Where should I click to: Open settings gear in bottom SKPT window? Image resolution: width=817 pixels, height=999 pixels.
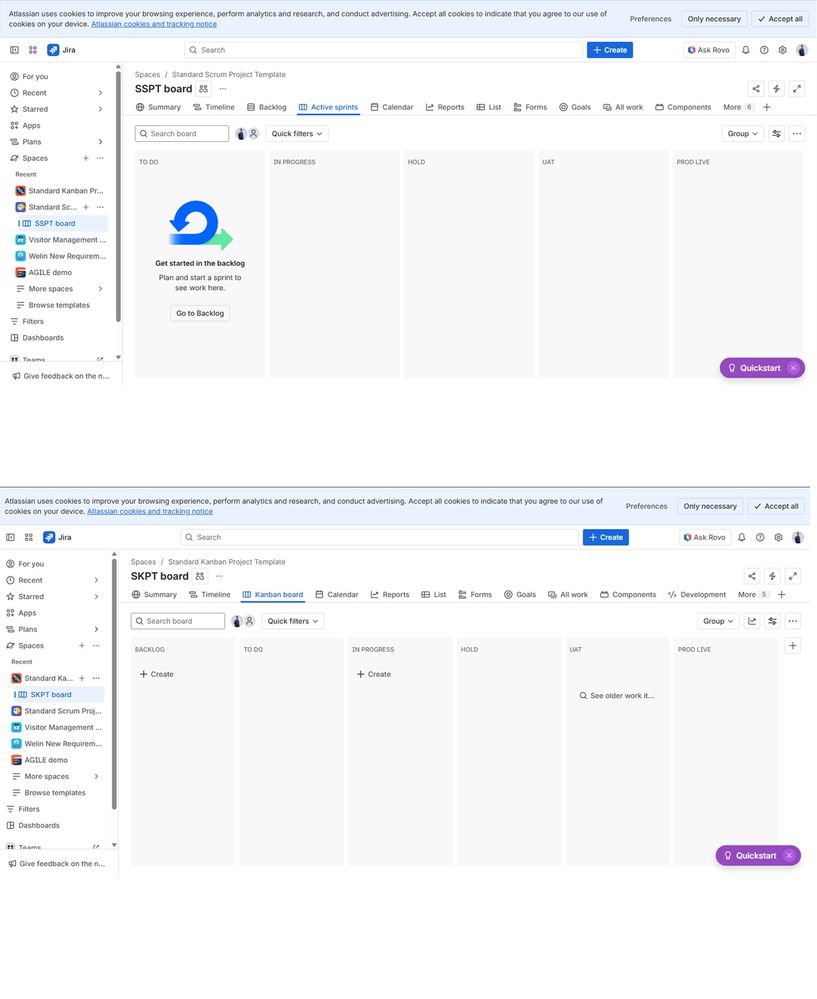pyautogui.click(x=779, y=537)
